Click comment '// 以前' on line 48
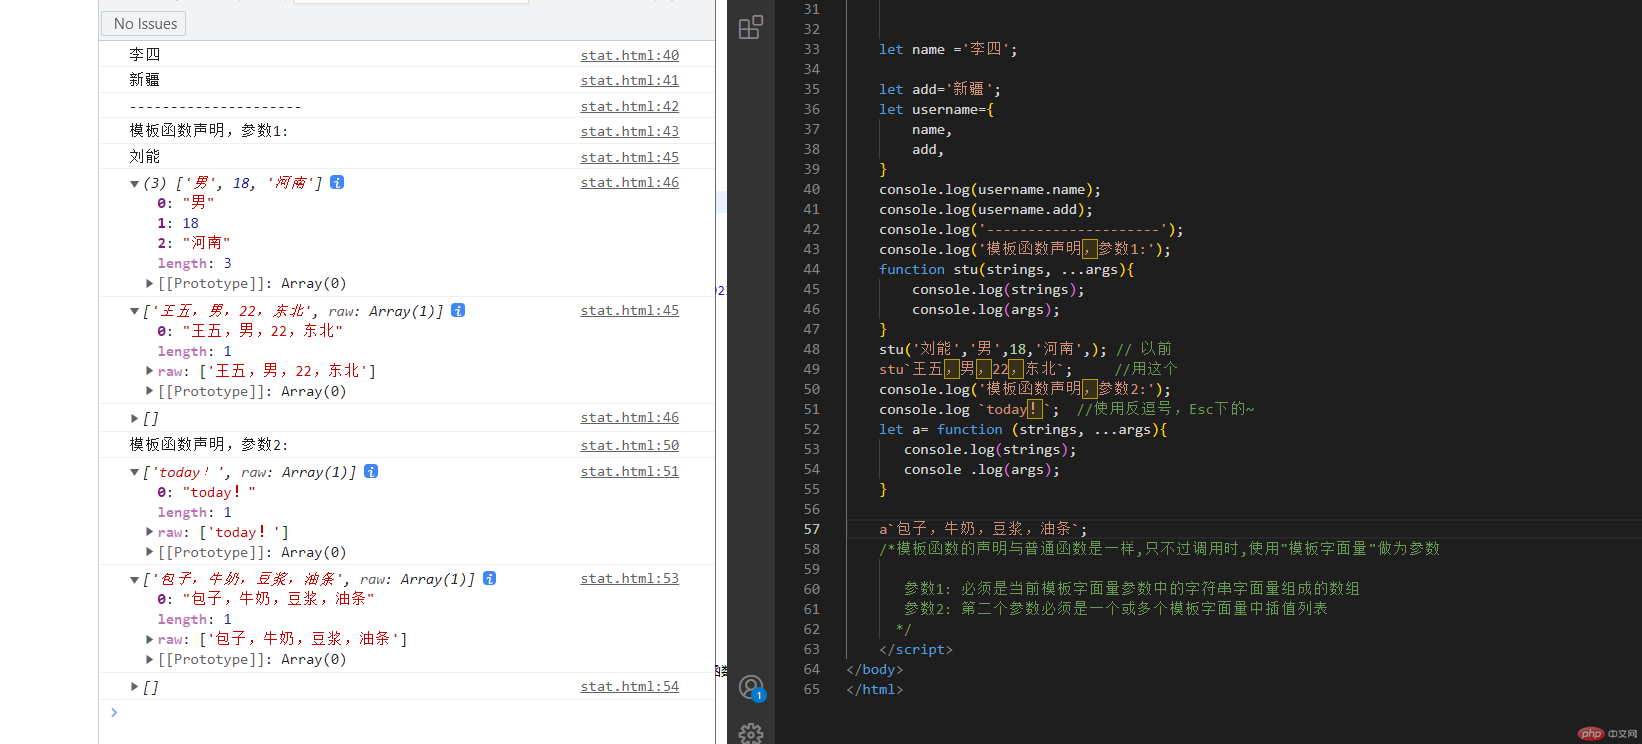Viewport: 1642px width, 744px height. coord(1144,349)
